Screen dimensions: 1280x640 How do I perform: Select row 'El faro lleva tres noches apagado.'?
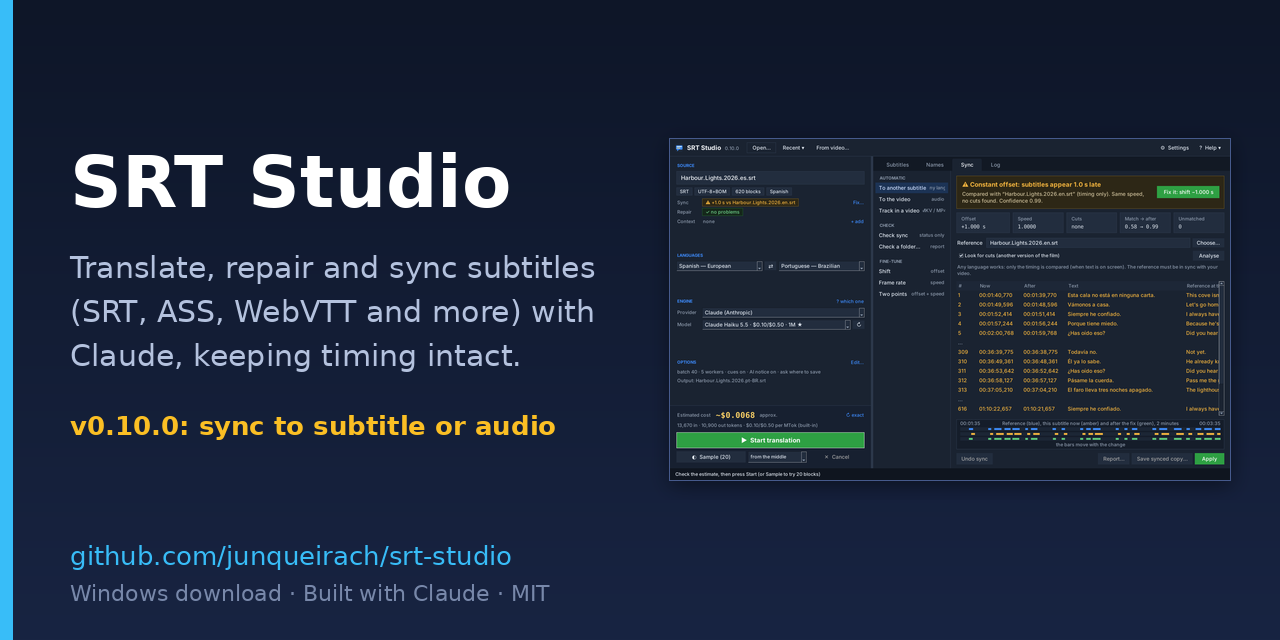click(1087, 389)
